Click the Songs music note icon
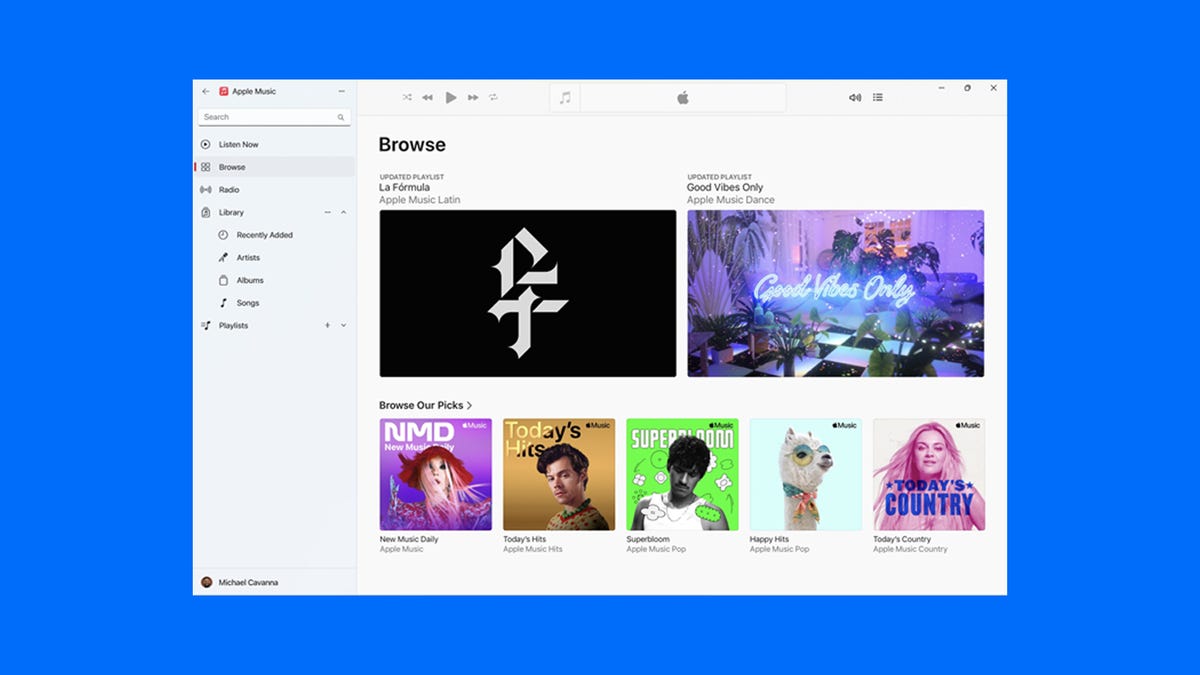 pyautogui.click(x=223, y=303)
